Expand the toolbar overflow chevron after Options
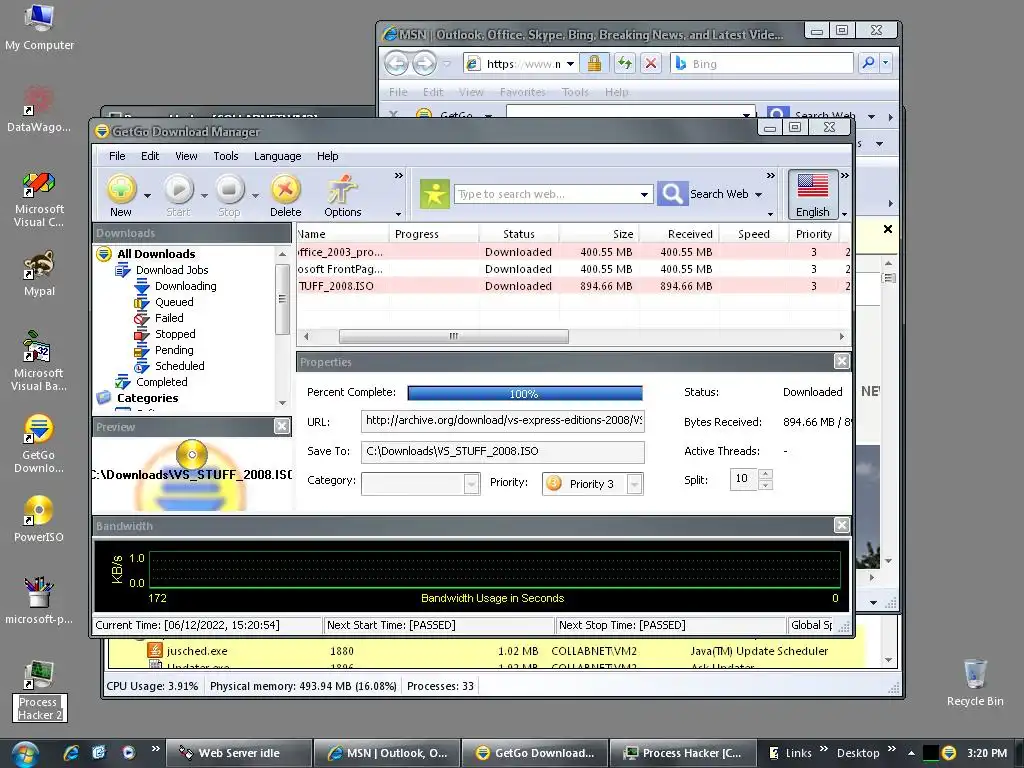This screenshot has width=1024, height=768. pyautogui.click(x=398, y=176)
